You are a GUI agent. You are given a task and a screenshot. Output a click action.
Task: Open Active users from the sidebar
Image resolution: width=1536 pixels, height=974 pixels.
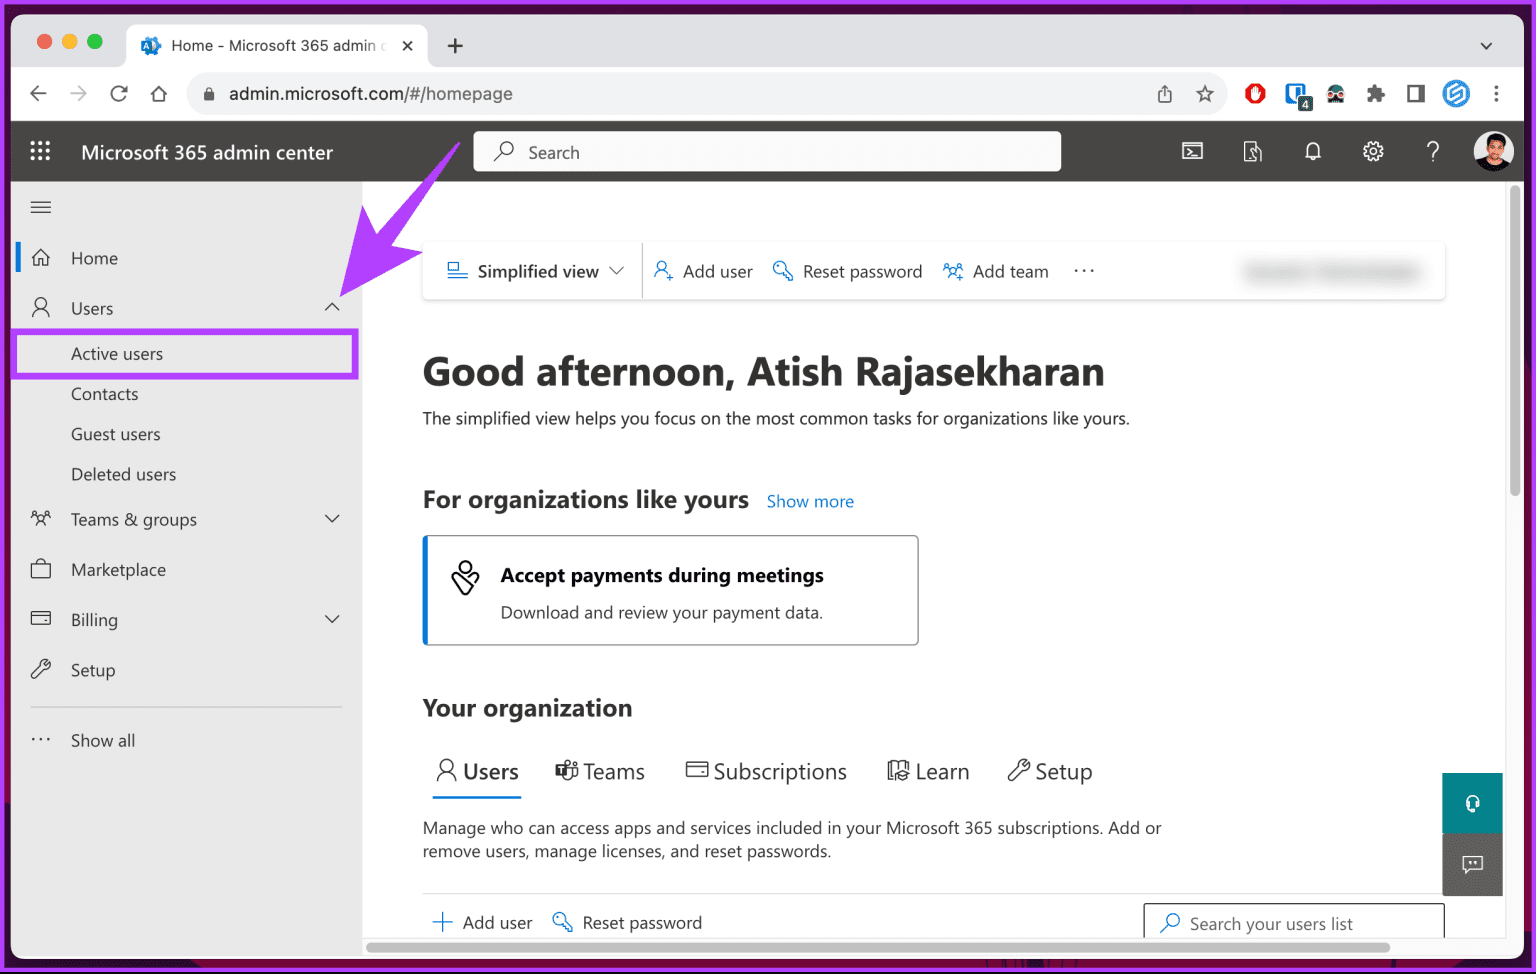[x=117, y=353]
